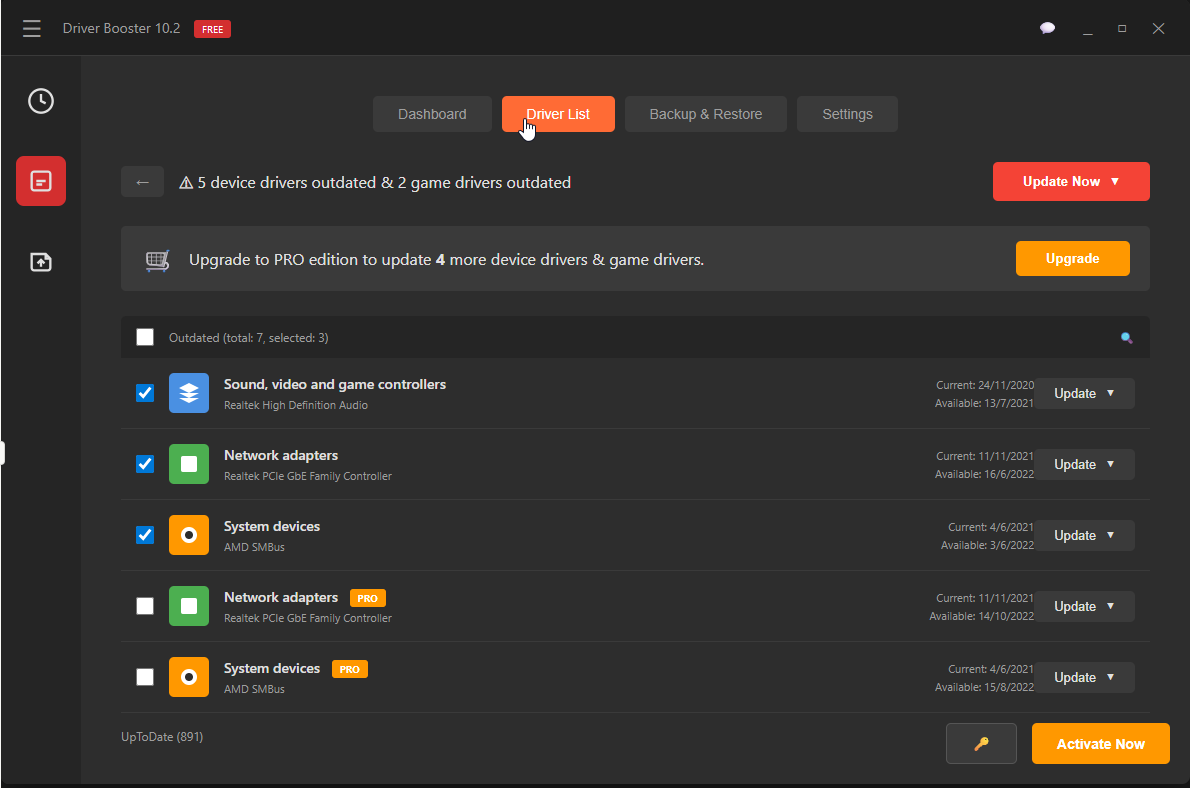Click the offline driver updater sidebar icon
This screenshot has height=788, width=1190.
[x=40, y=262]
